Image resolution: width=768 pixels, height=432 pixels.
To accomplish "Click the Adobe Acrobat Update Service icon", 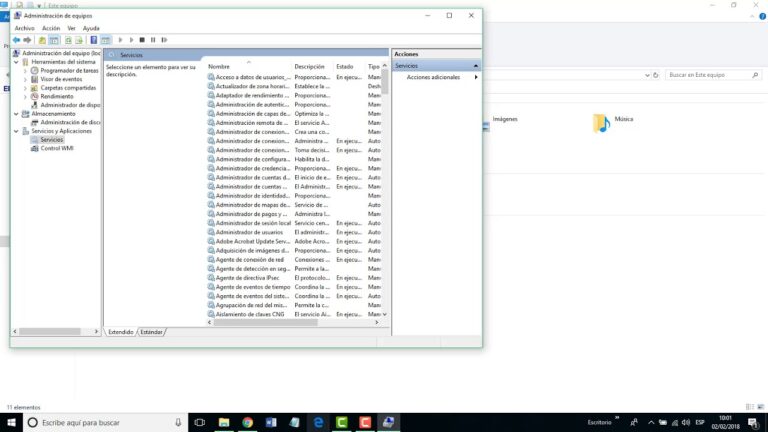I will 212,242.
